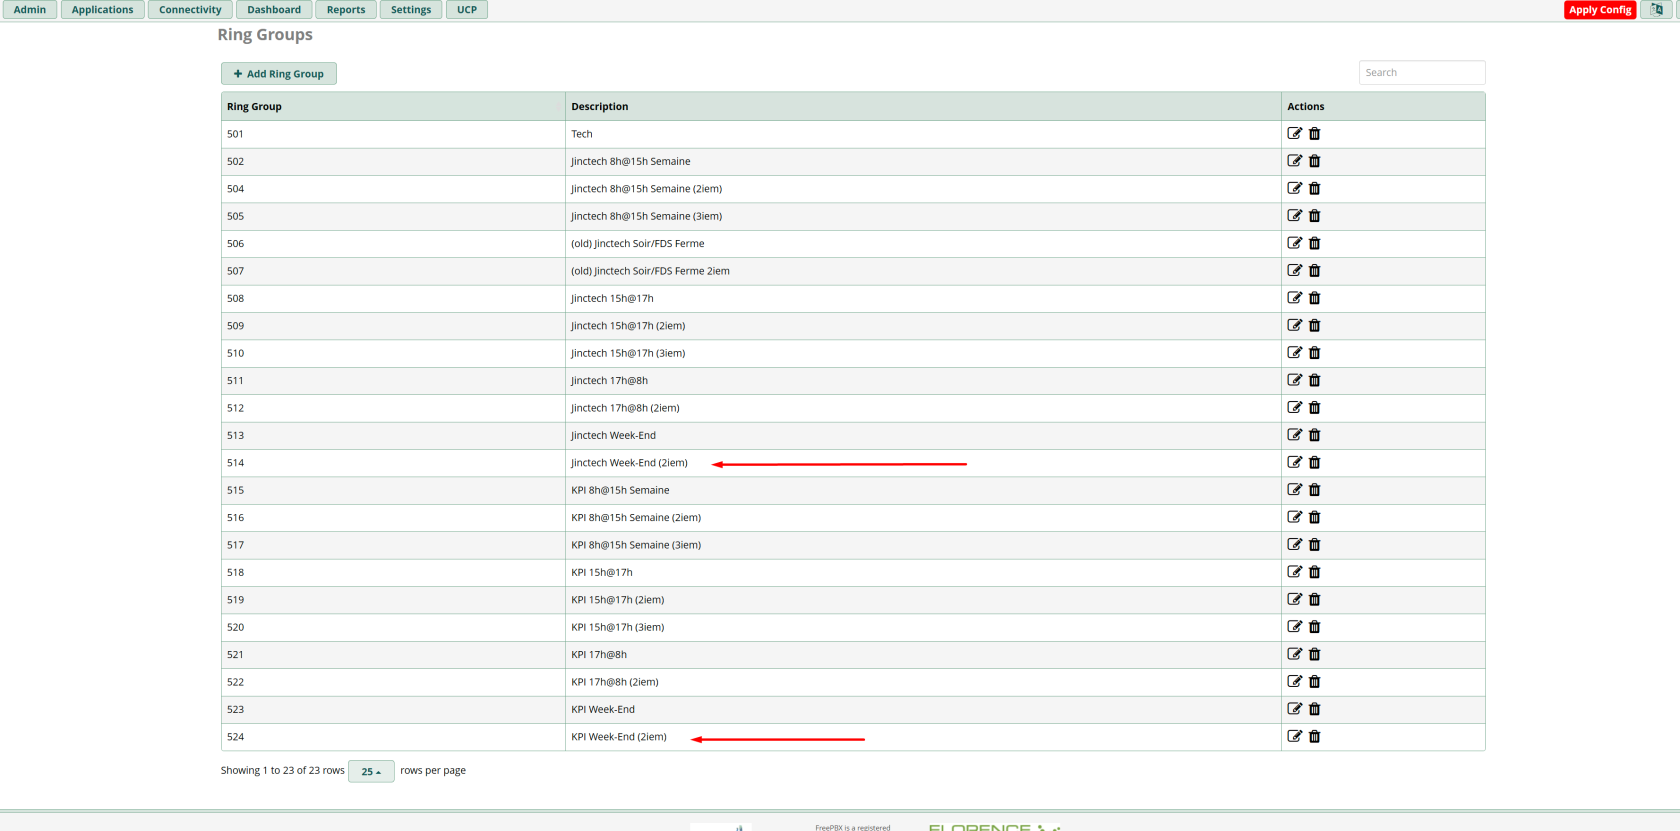
Task: Edit ring group 511 Jinctech 17h@8h
Action: point(1295,380)
